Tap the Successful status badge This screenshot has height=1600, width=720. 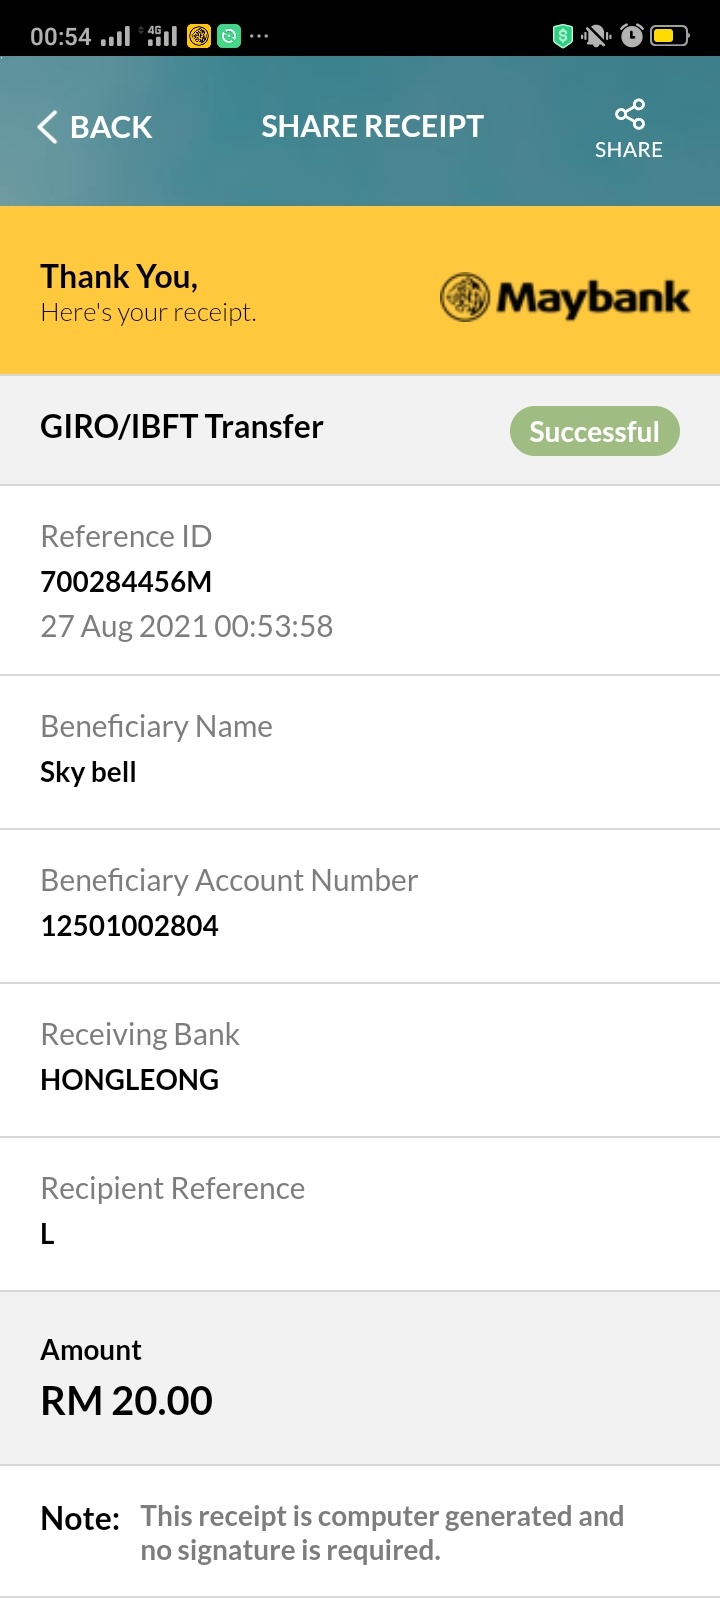point(595,431)
